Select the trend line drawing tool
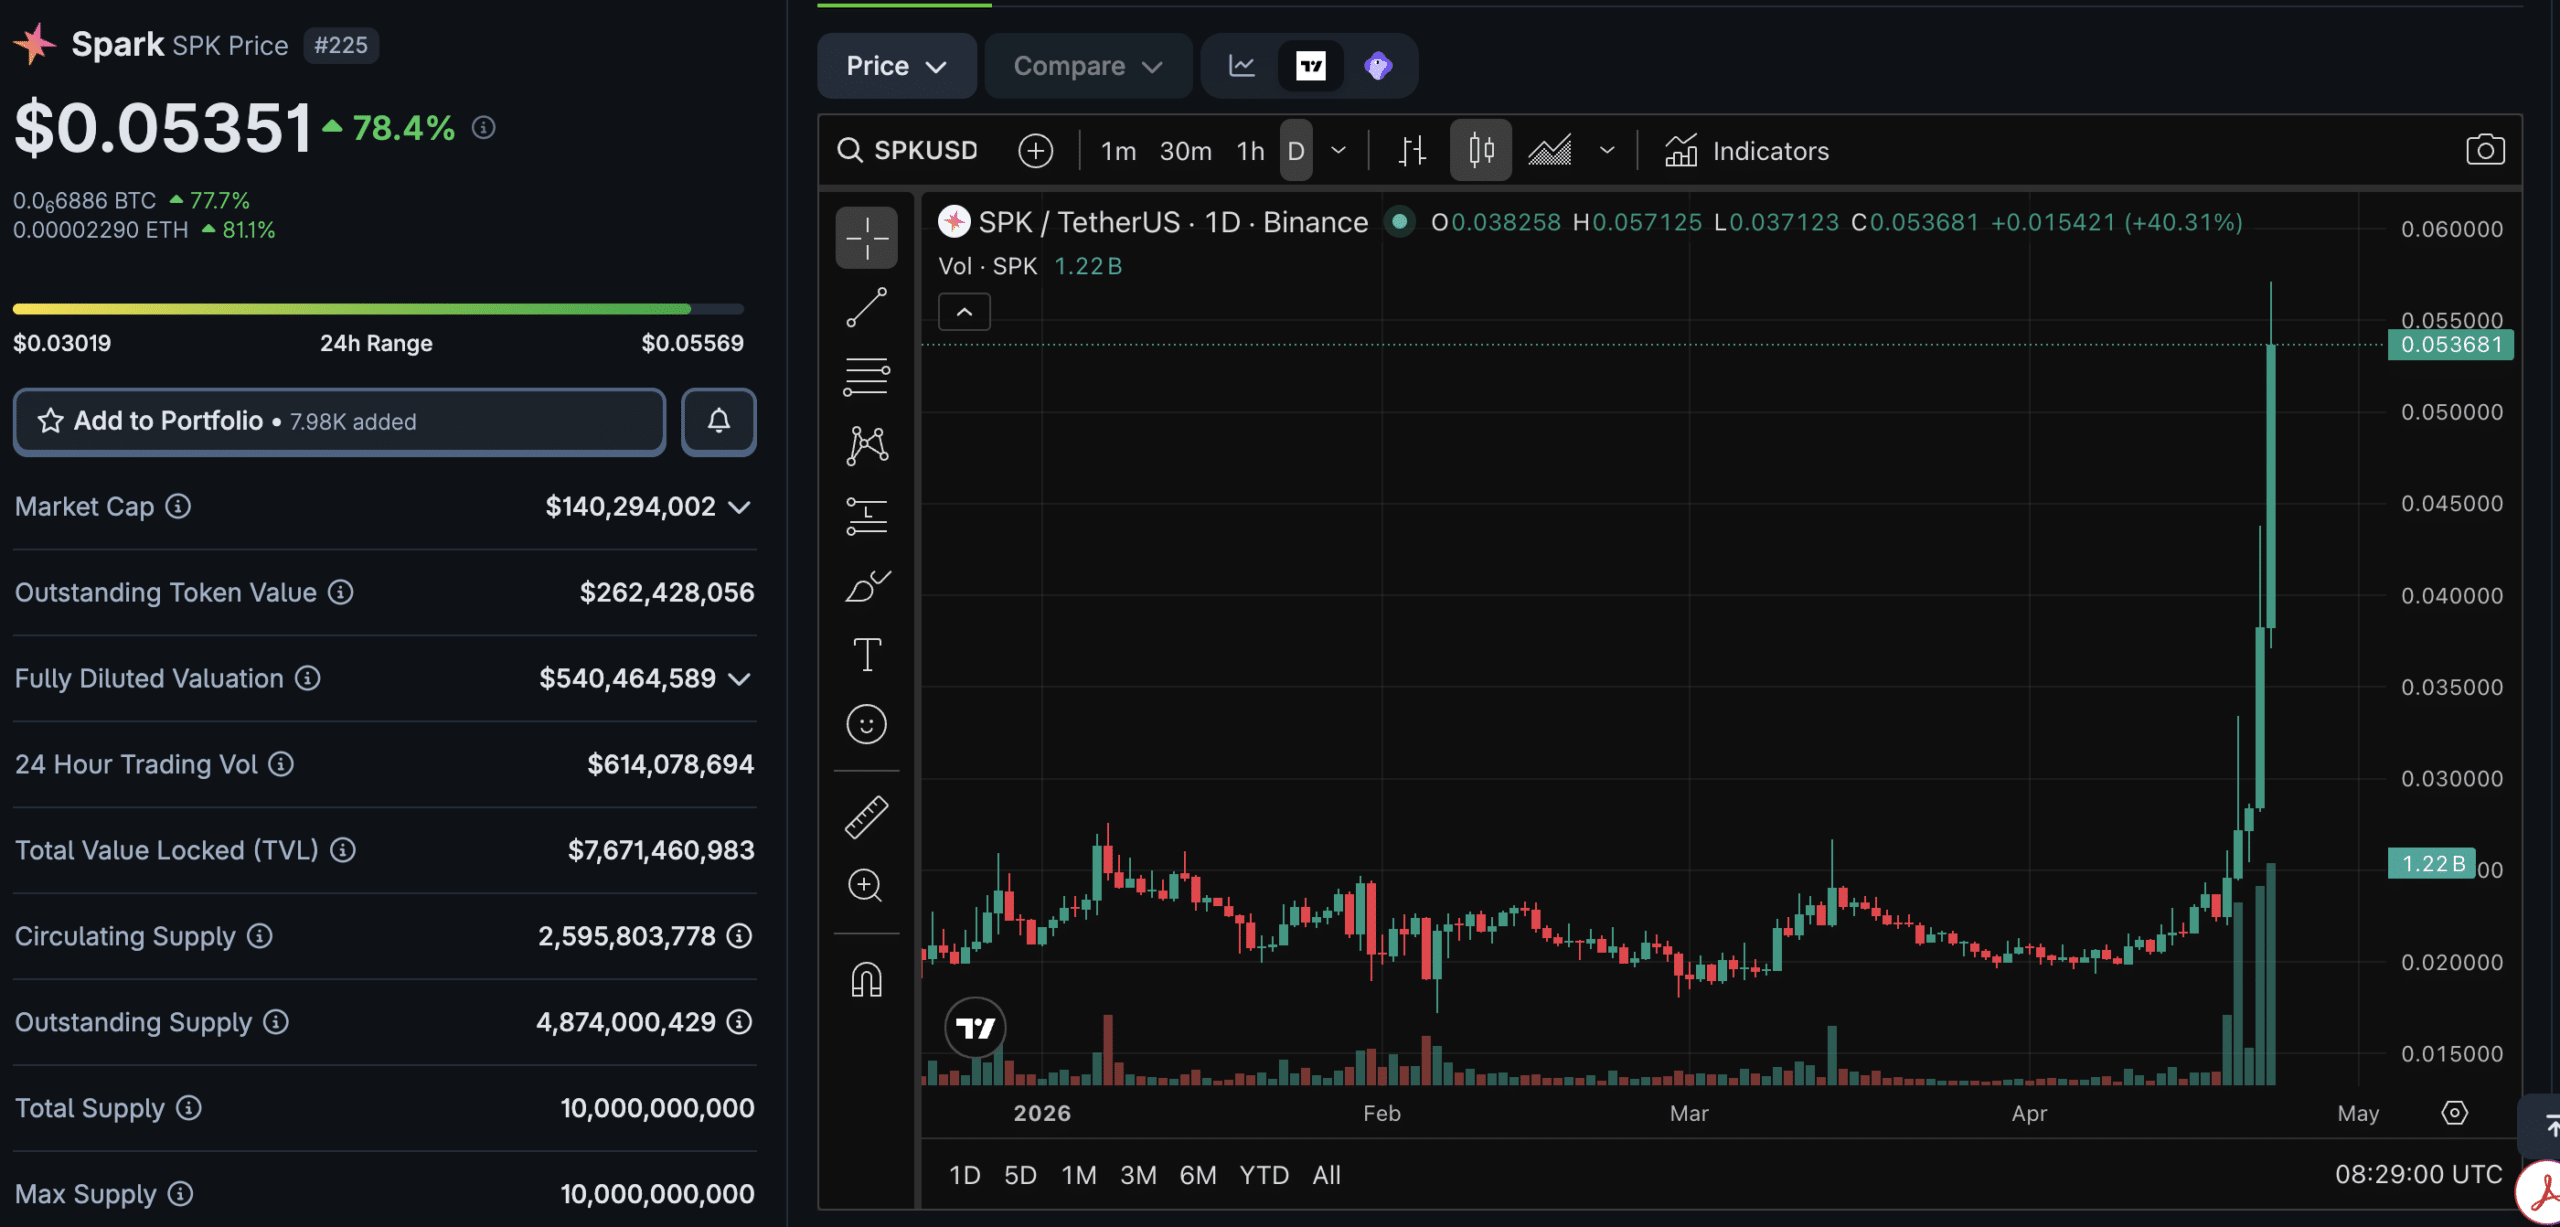 866,307
